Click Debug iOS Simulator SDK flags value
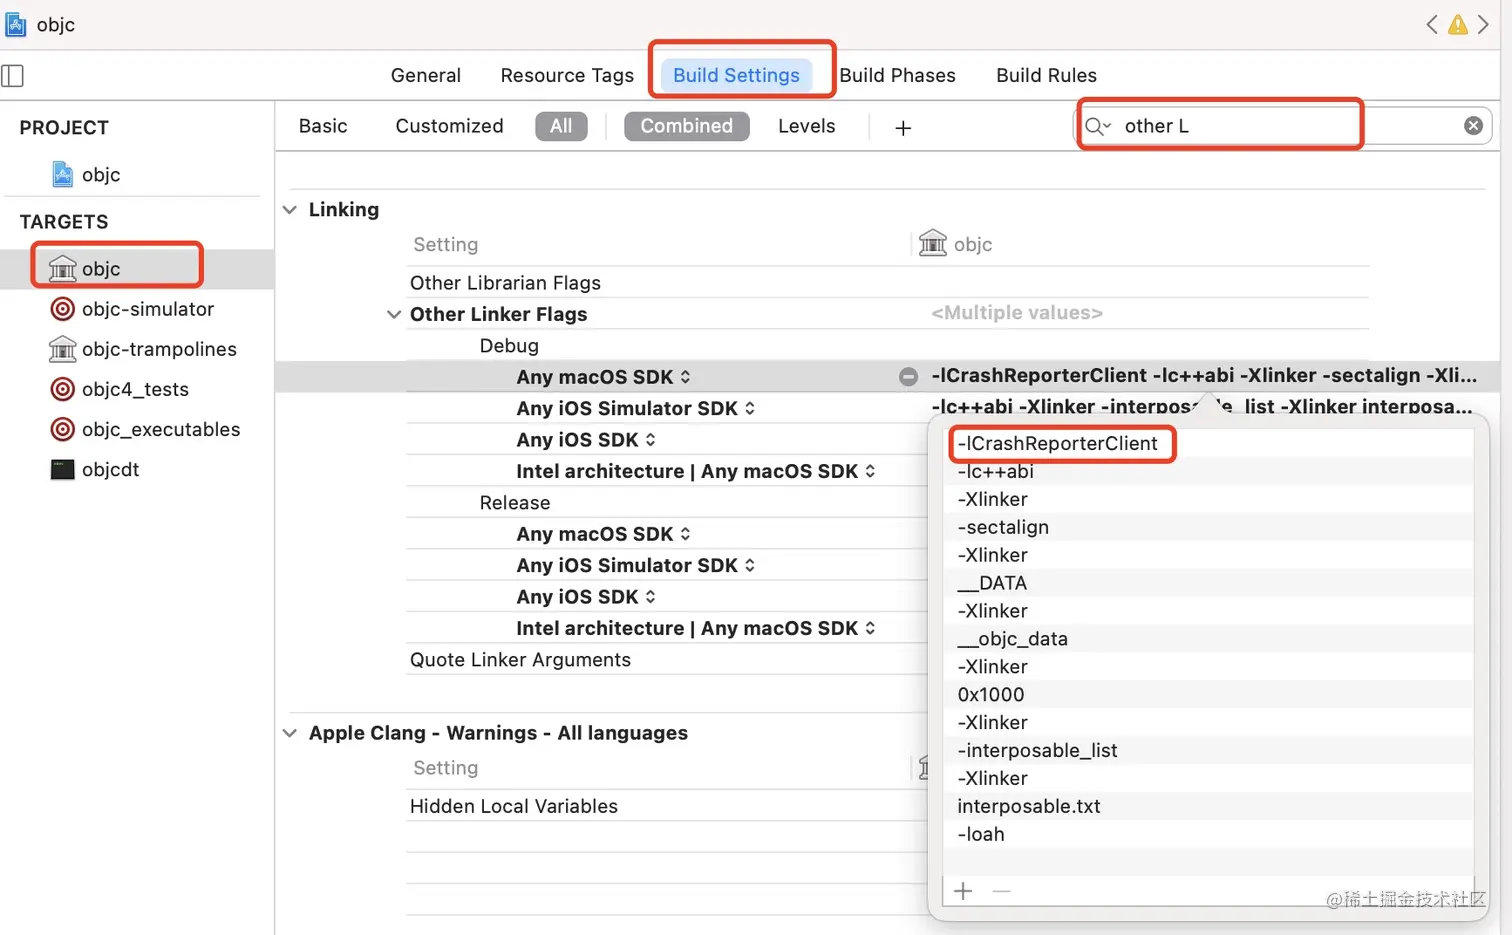Screen dimensions: 1512x935 point(1201,407)
